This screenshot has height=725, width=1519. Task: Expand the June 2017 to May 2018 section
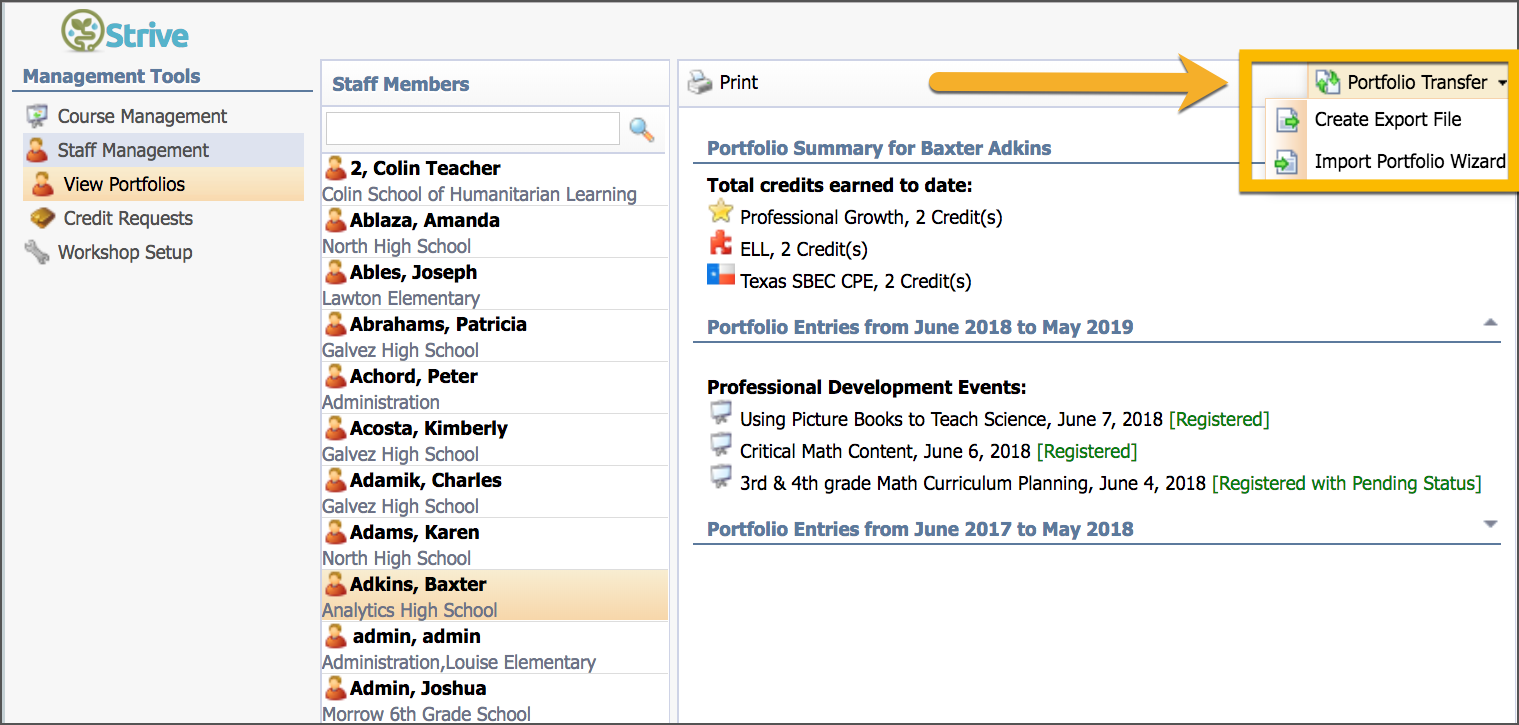(1490, 524)
